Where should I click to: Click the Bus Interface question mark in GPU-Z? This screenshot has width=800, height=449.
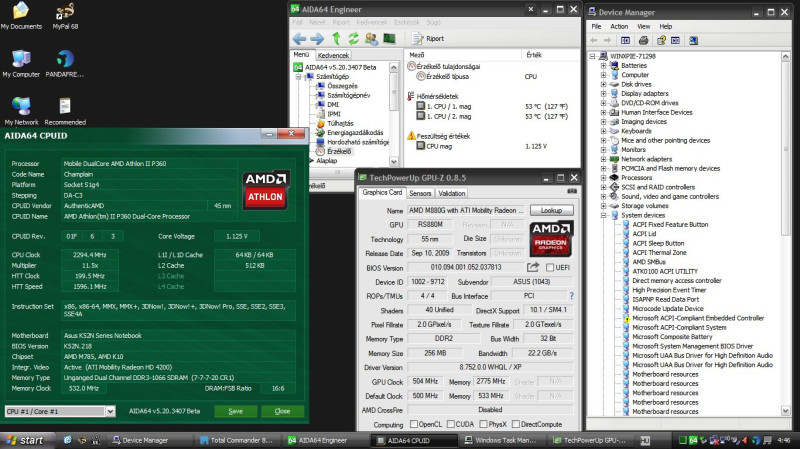(571, 295)
